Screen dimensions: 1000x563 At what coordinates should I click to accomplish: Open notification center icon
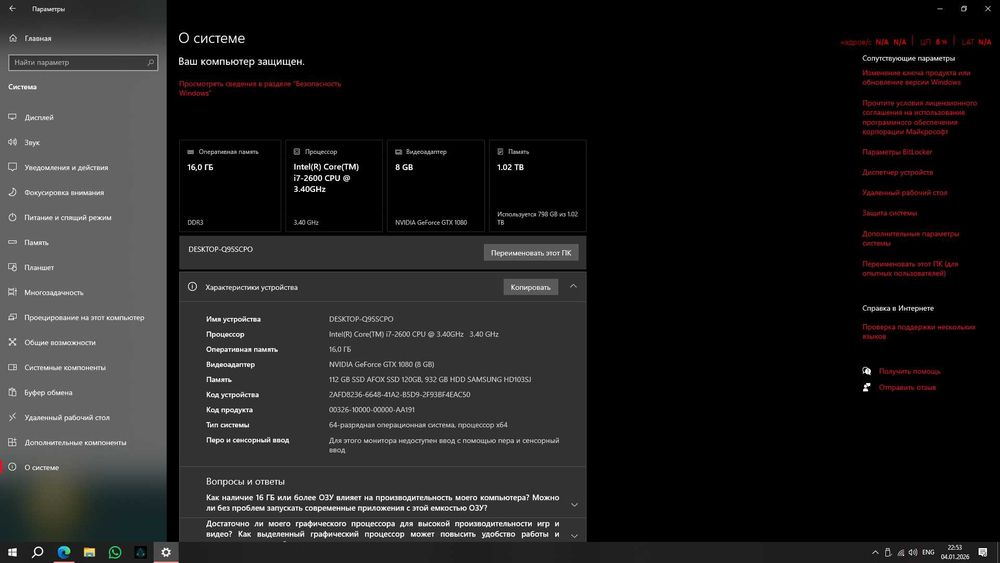tap(983, 552)
